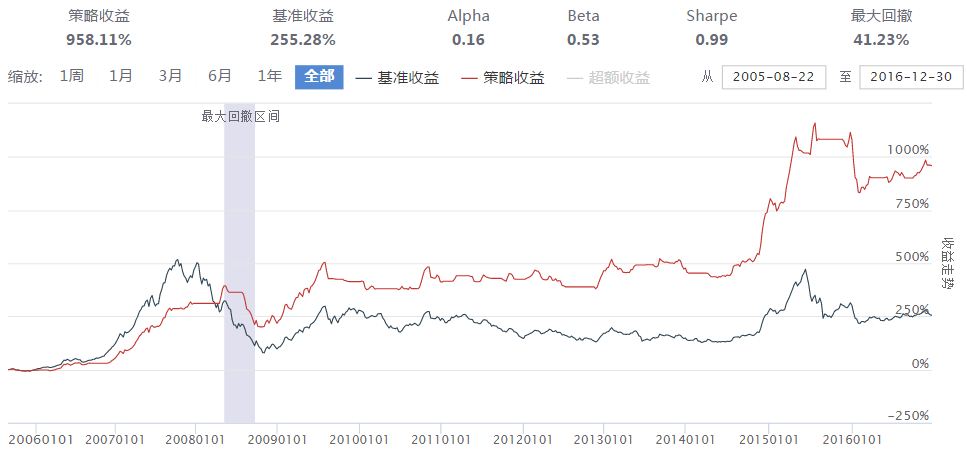Click the red 策略收益 legend line

tap(469, 78)
